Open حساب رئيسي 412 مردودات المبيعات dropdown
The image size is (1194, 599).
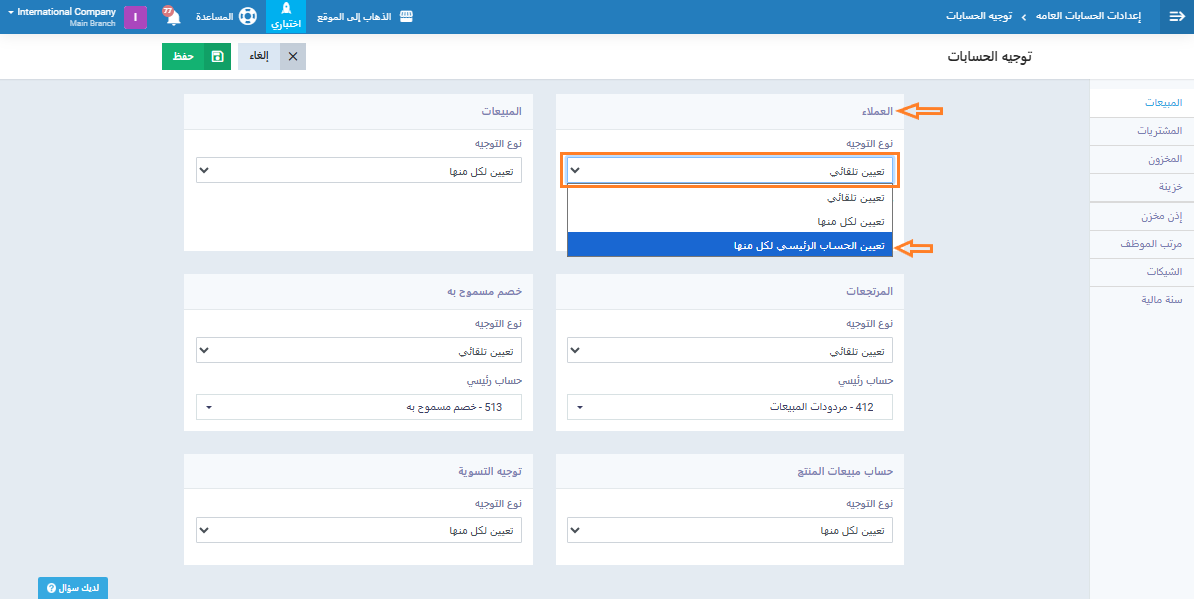(x=730, y=407)
